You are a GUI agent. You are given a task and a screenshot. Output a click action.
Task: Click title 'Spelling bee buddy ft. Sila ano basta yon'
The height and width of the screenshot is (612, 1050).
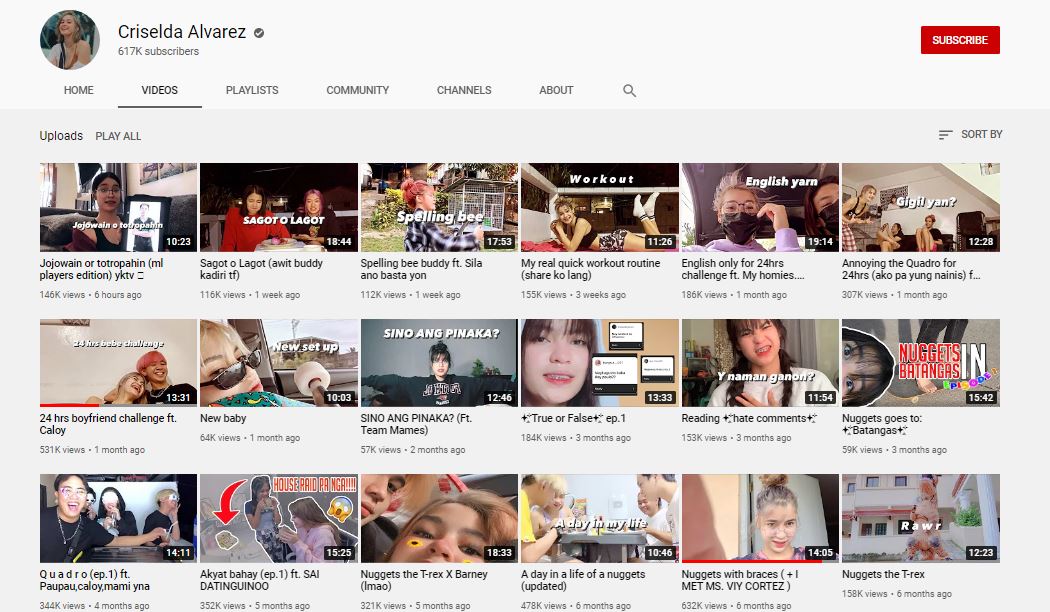421,269
